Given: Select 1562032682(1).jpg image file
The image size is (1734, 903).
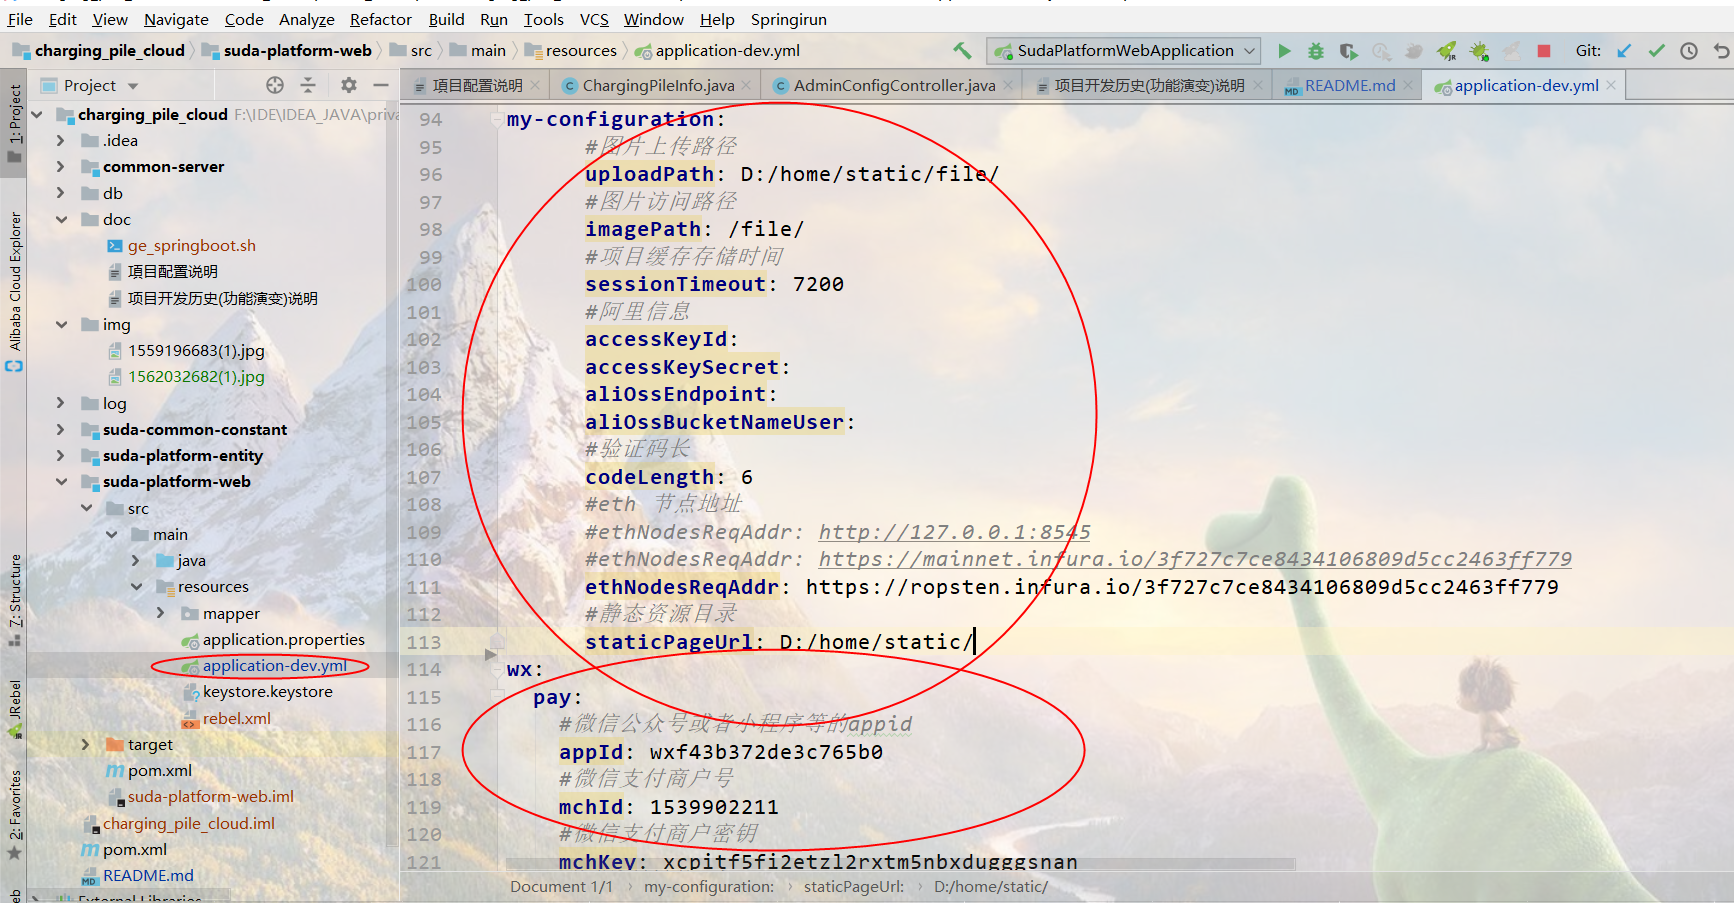Looking at the screenshot, I should coord(196,377).
